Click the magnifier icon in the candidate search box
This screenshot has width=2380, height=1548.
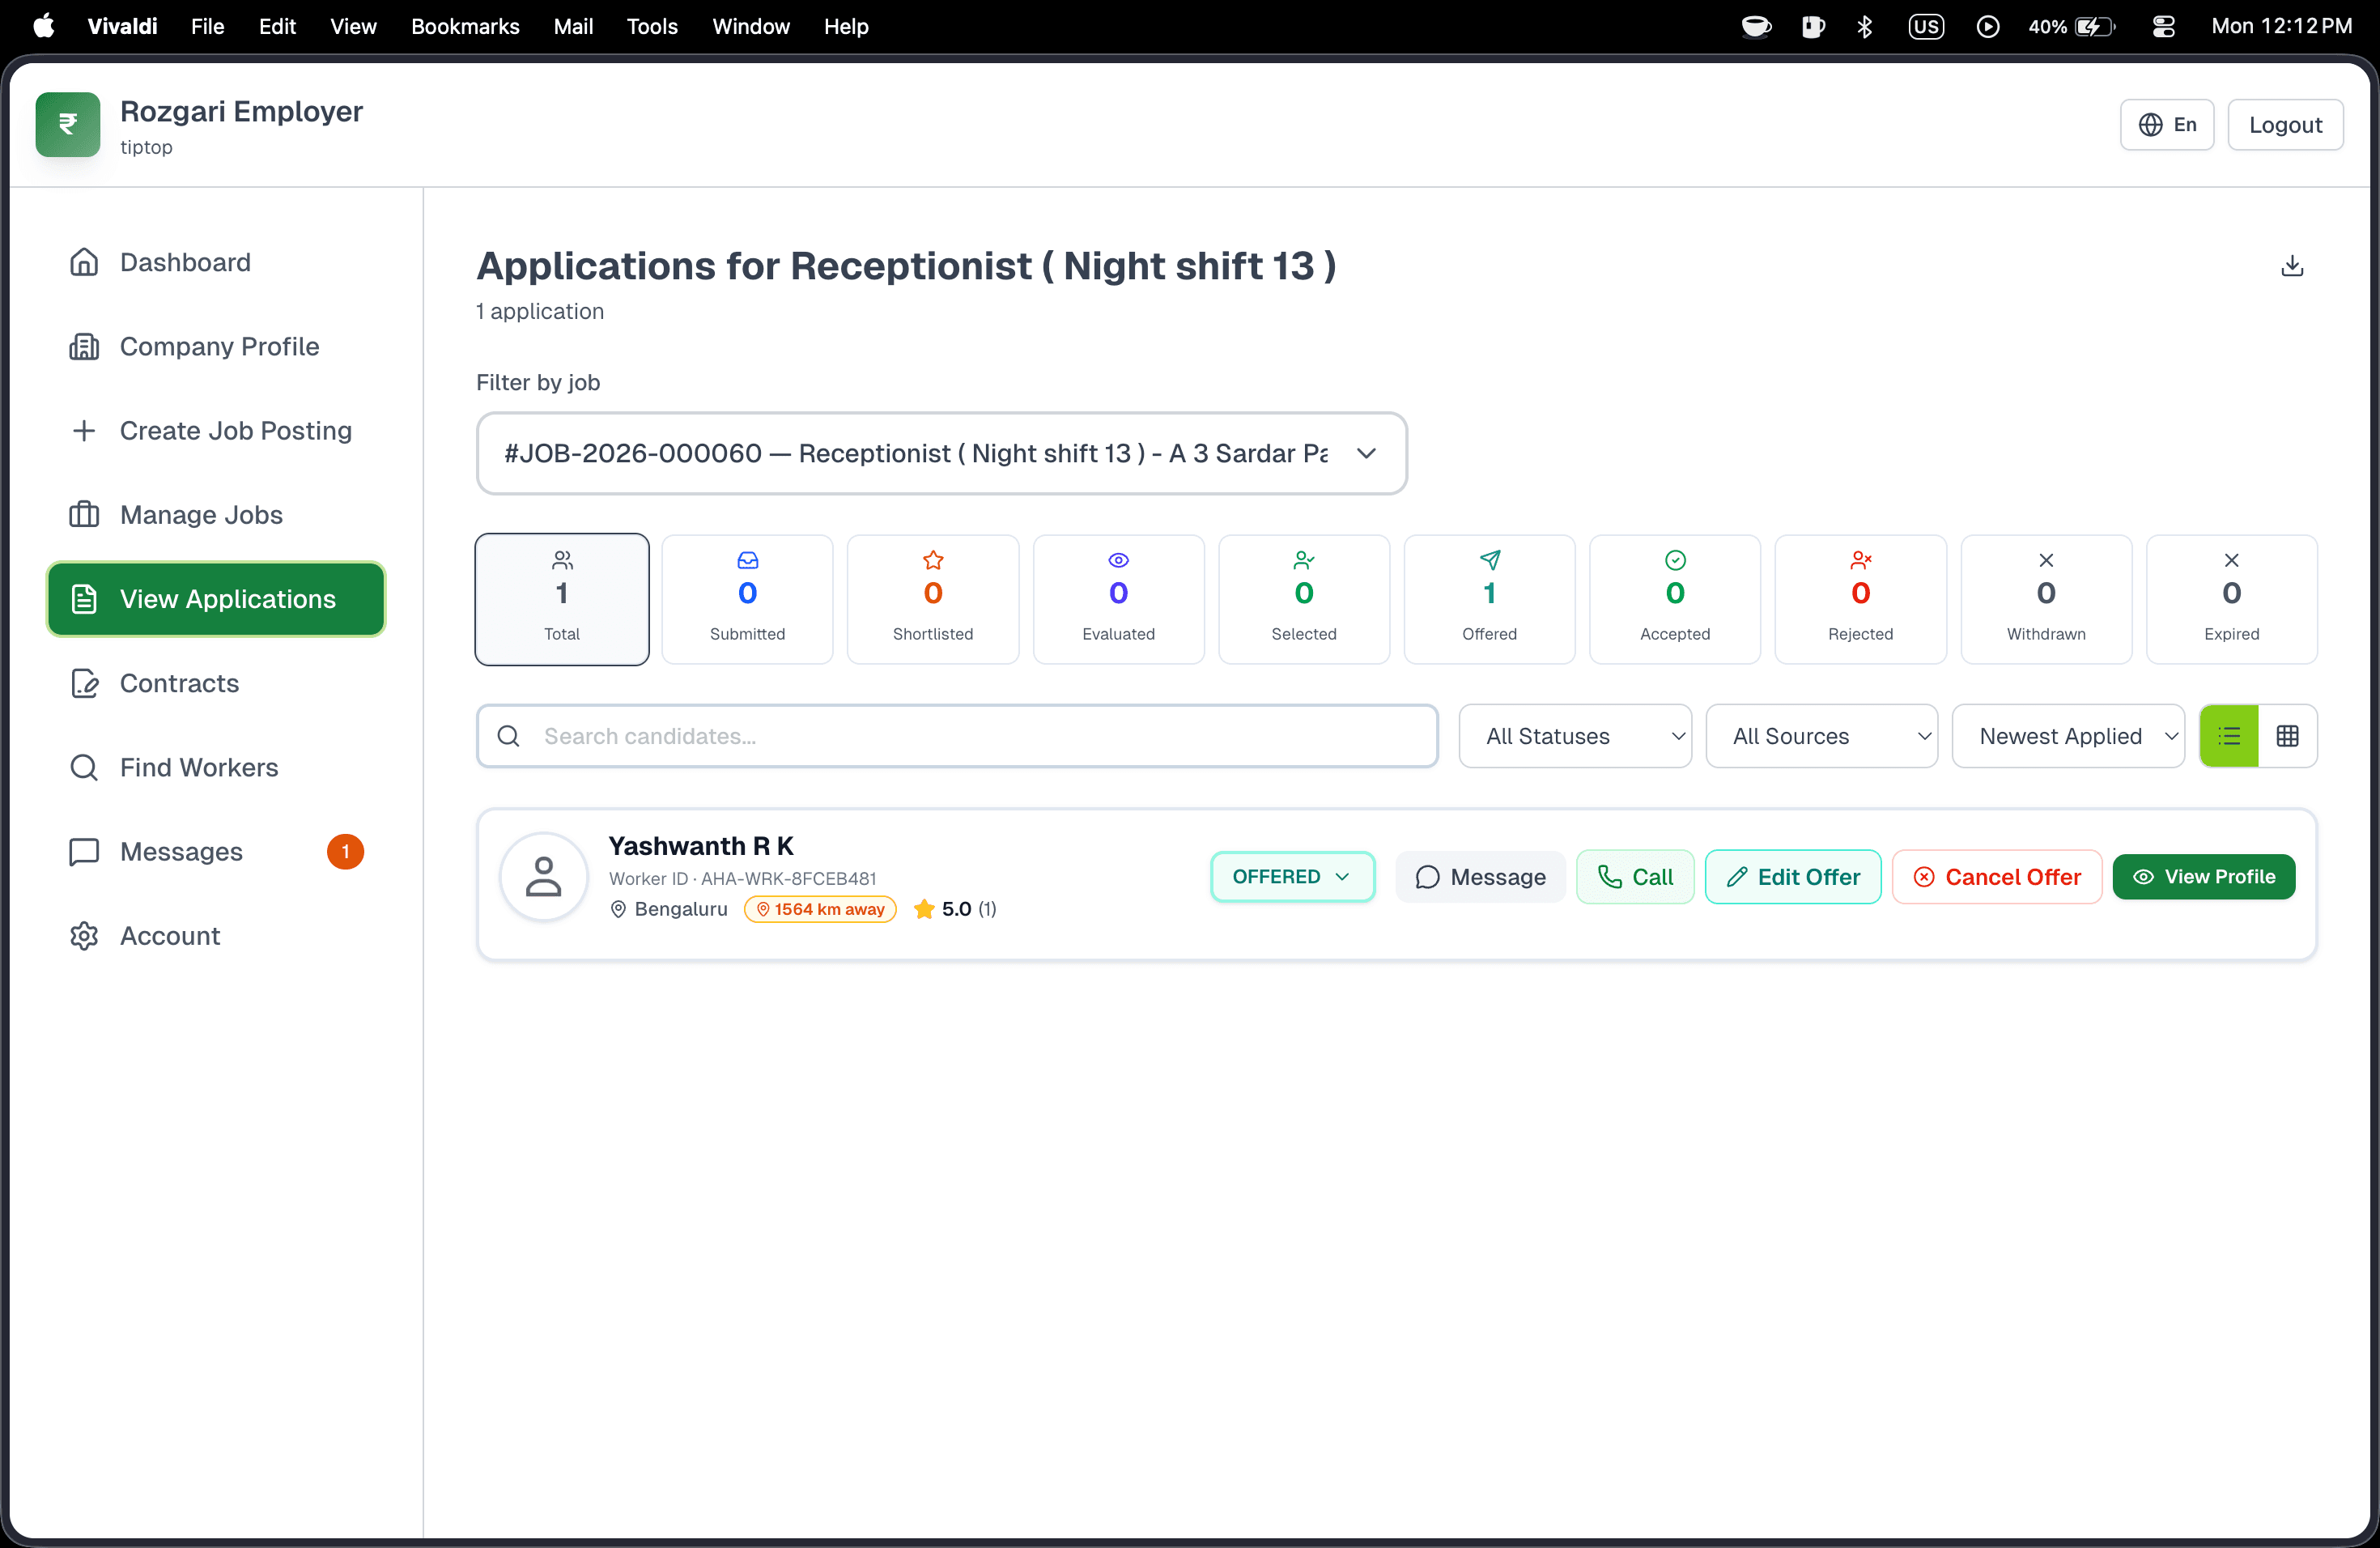[508, 736]
